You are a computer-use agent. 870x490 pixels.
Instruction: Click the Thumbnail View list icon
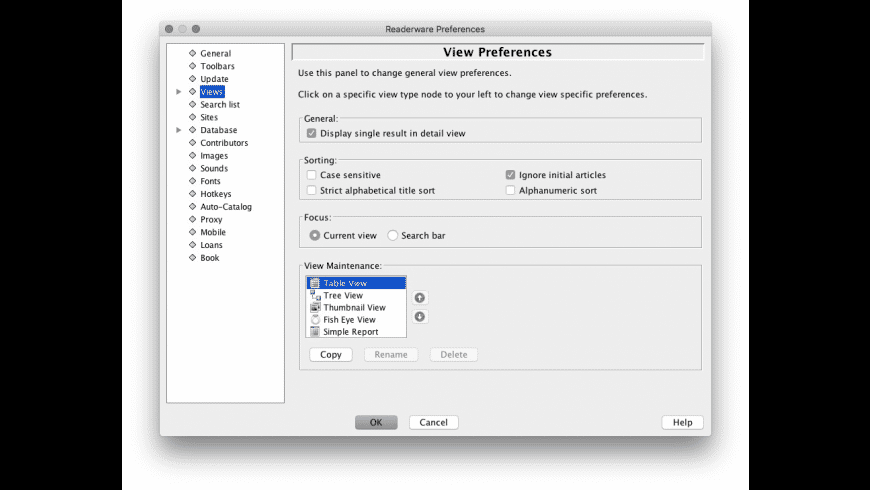coord(315,307)
